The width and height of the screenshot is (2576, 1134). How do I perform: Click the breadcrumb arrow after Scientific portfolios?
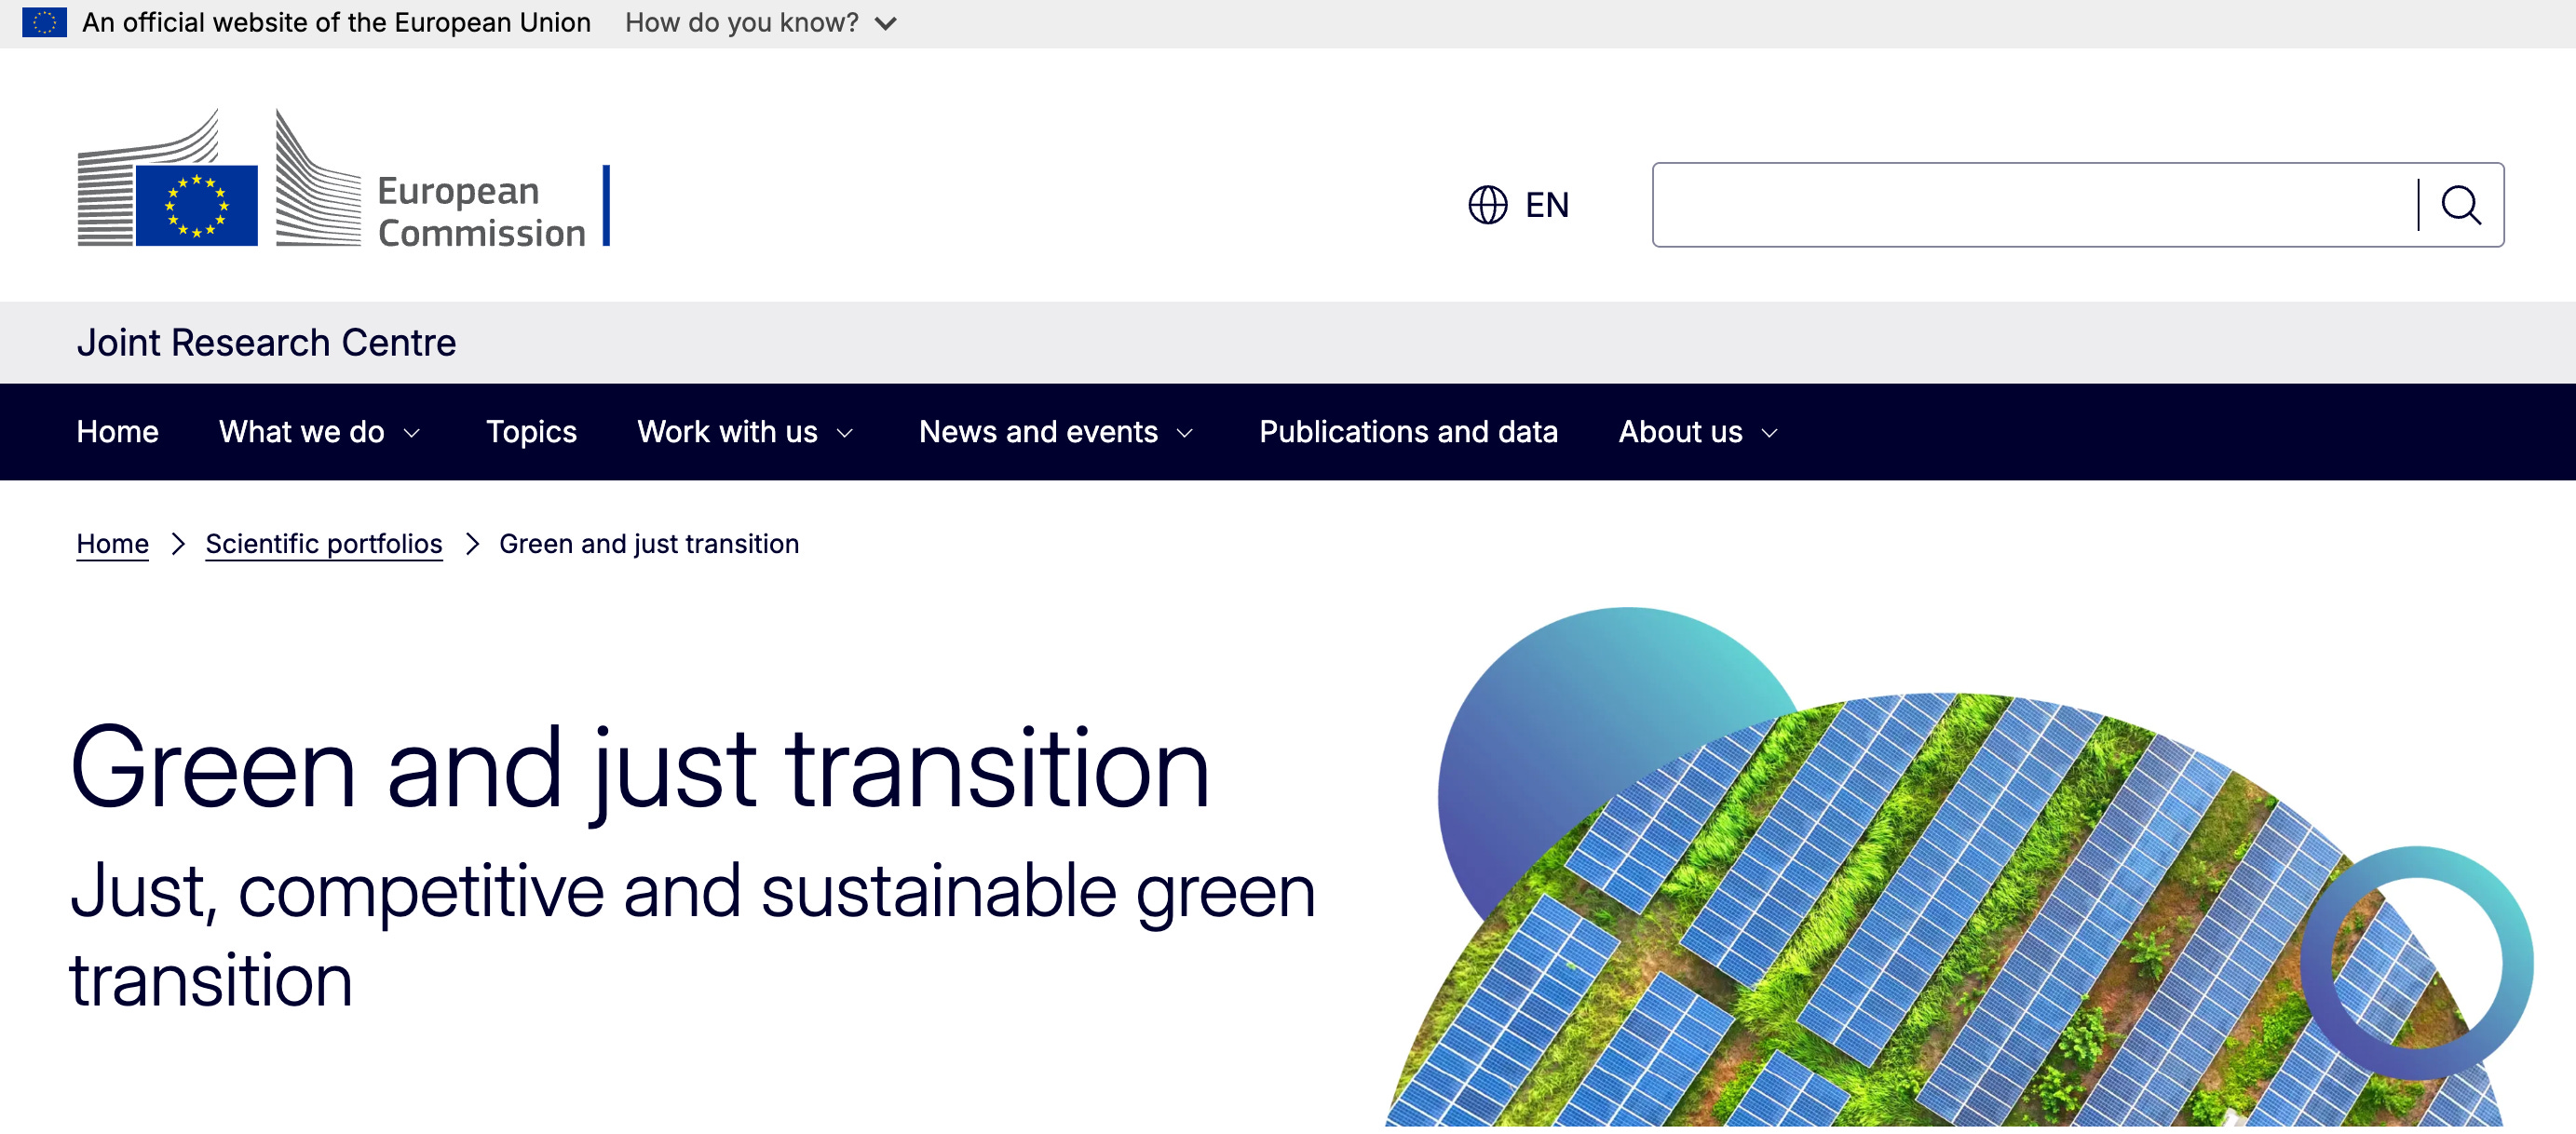click(x=472, y=544)
